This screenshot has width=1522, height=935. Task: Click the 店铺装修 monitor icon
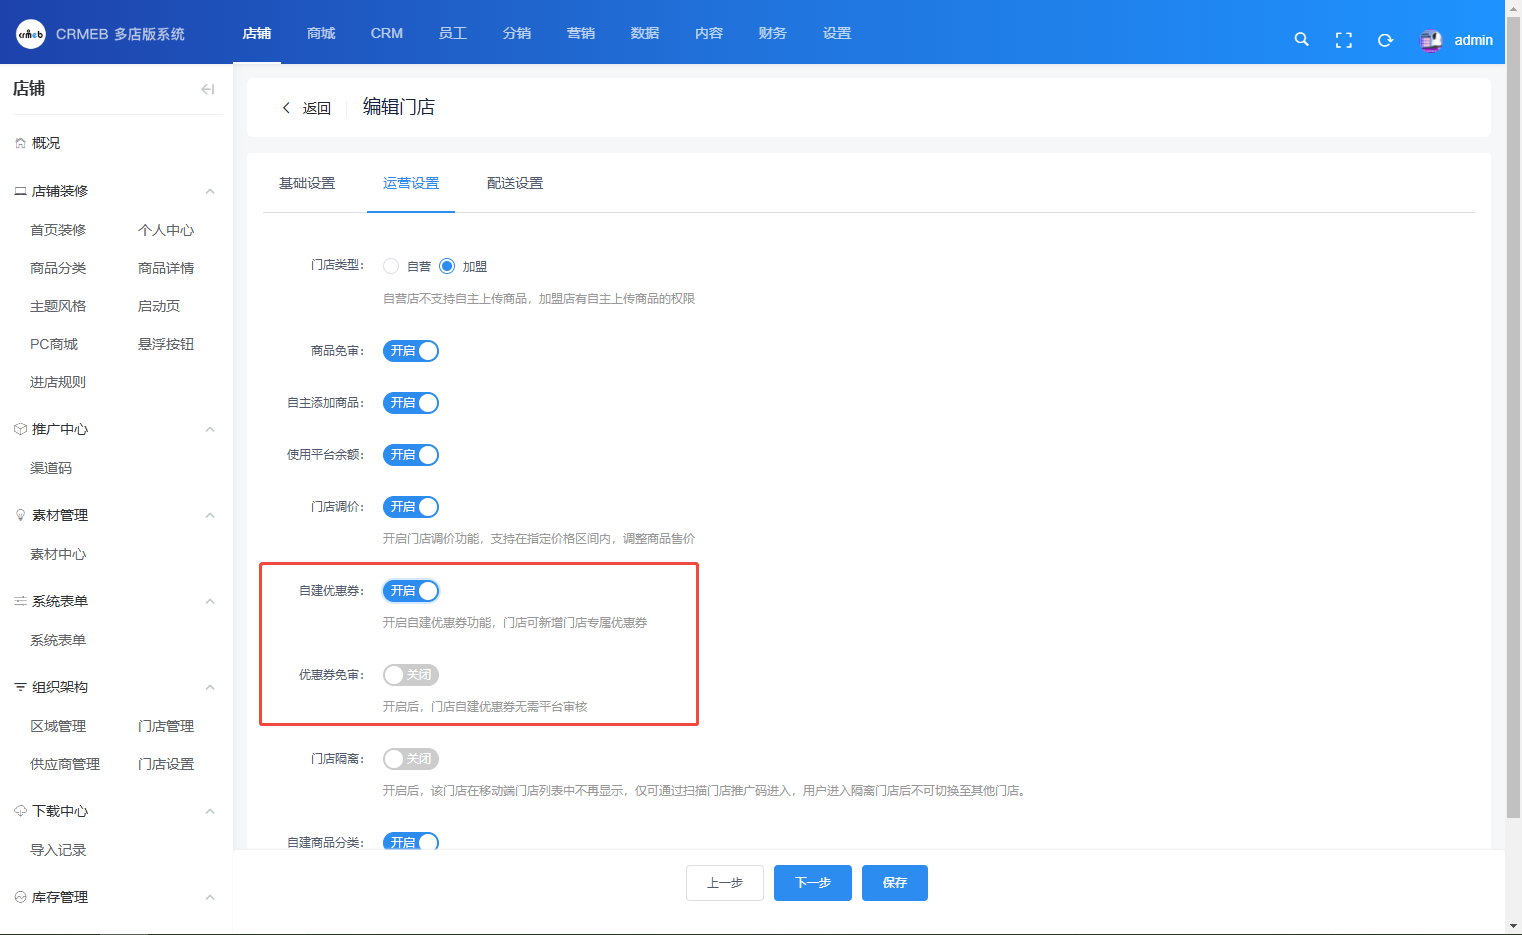tap(20, 191)
